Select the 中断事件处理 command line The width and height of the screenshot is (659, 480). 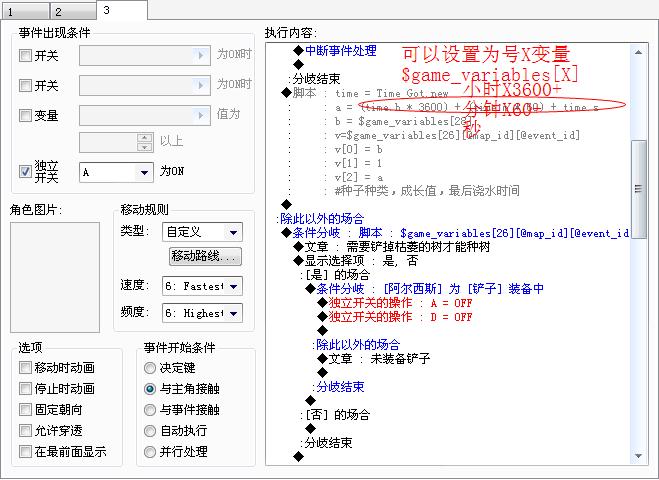pyautogui.click(x=335, y=51)
